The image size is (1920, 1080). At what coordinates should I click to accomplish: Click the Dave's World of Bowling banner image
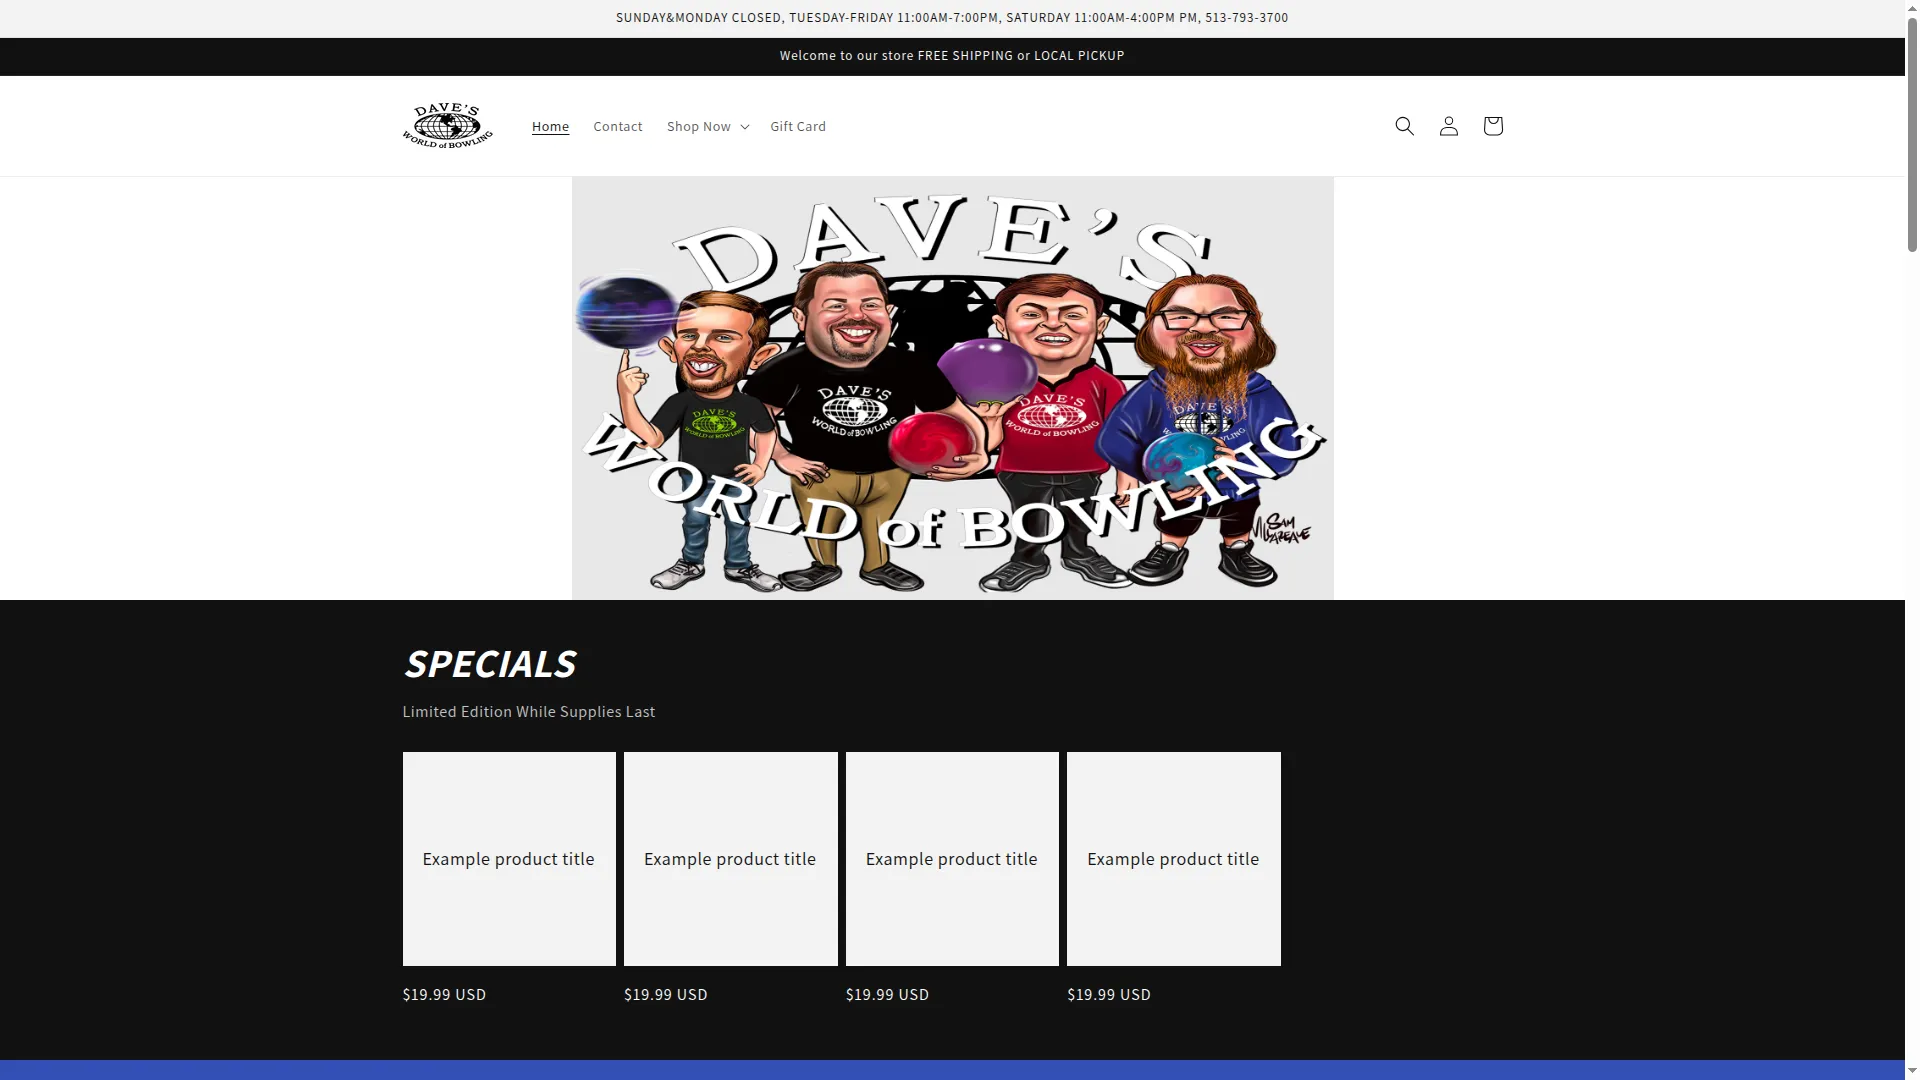coord(952,388)
